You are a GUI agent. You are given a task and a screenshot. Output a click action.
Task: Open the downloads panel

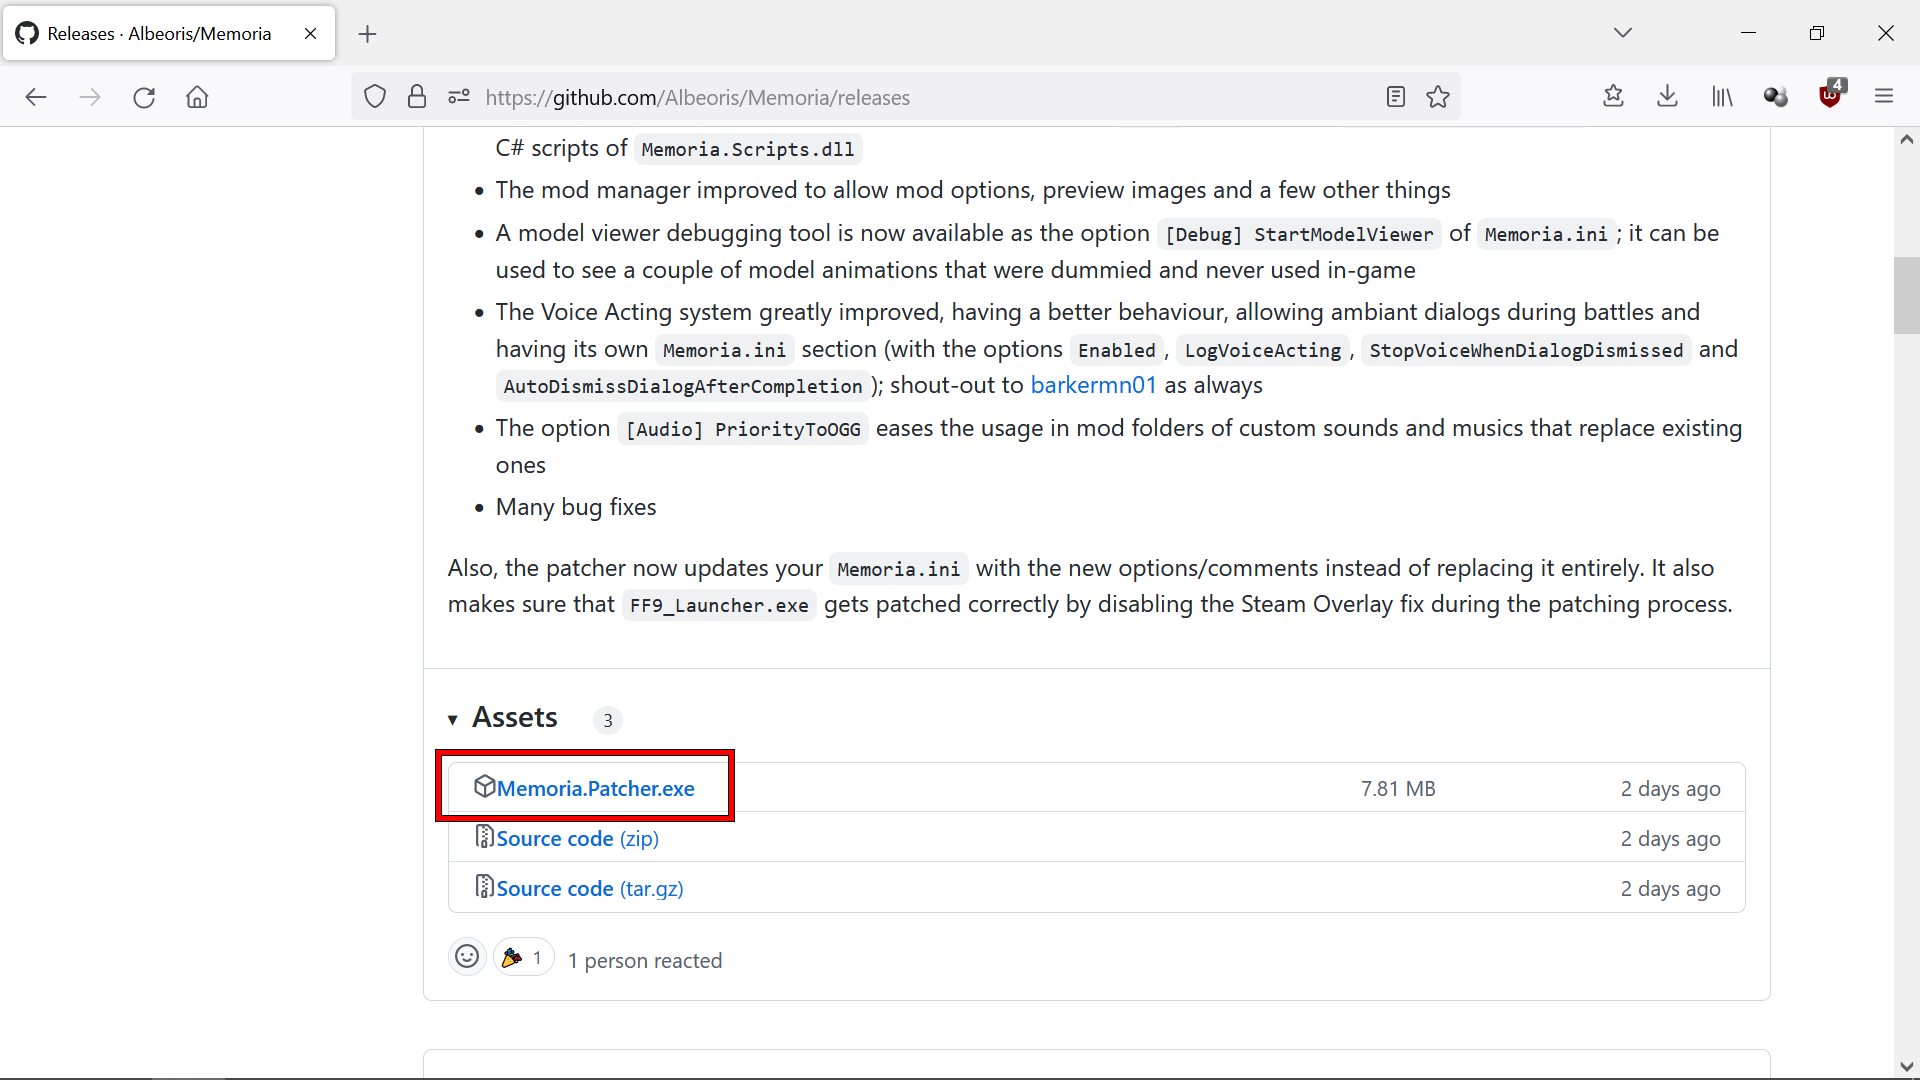tap(1667, 97)
